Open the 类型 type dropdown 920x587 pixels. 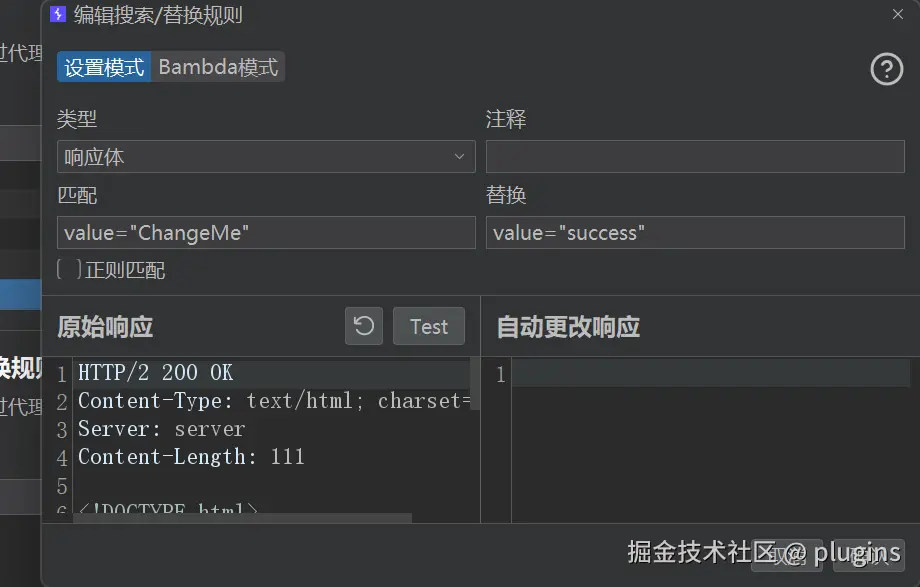265,157
